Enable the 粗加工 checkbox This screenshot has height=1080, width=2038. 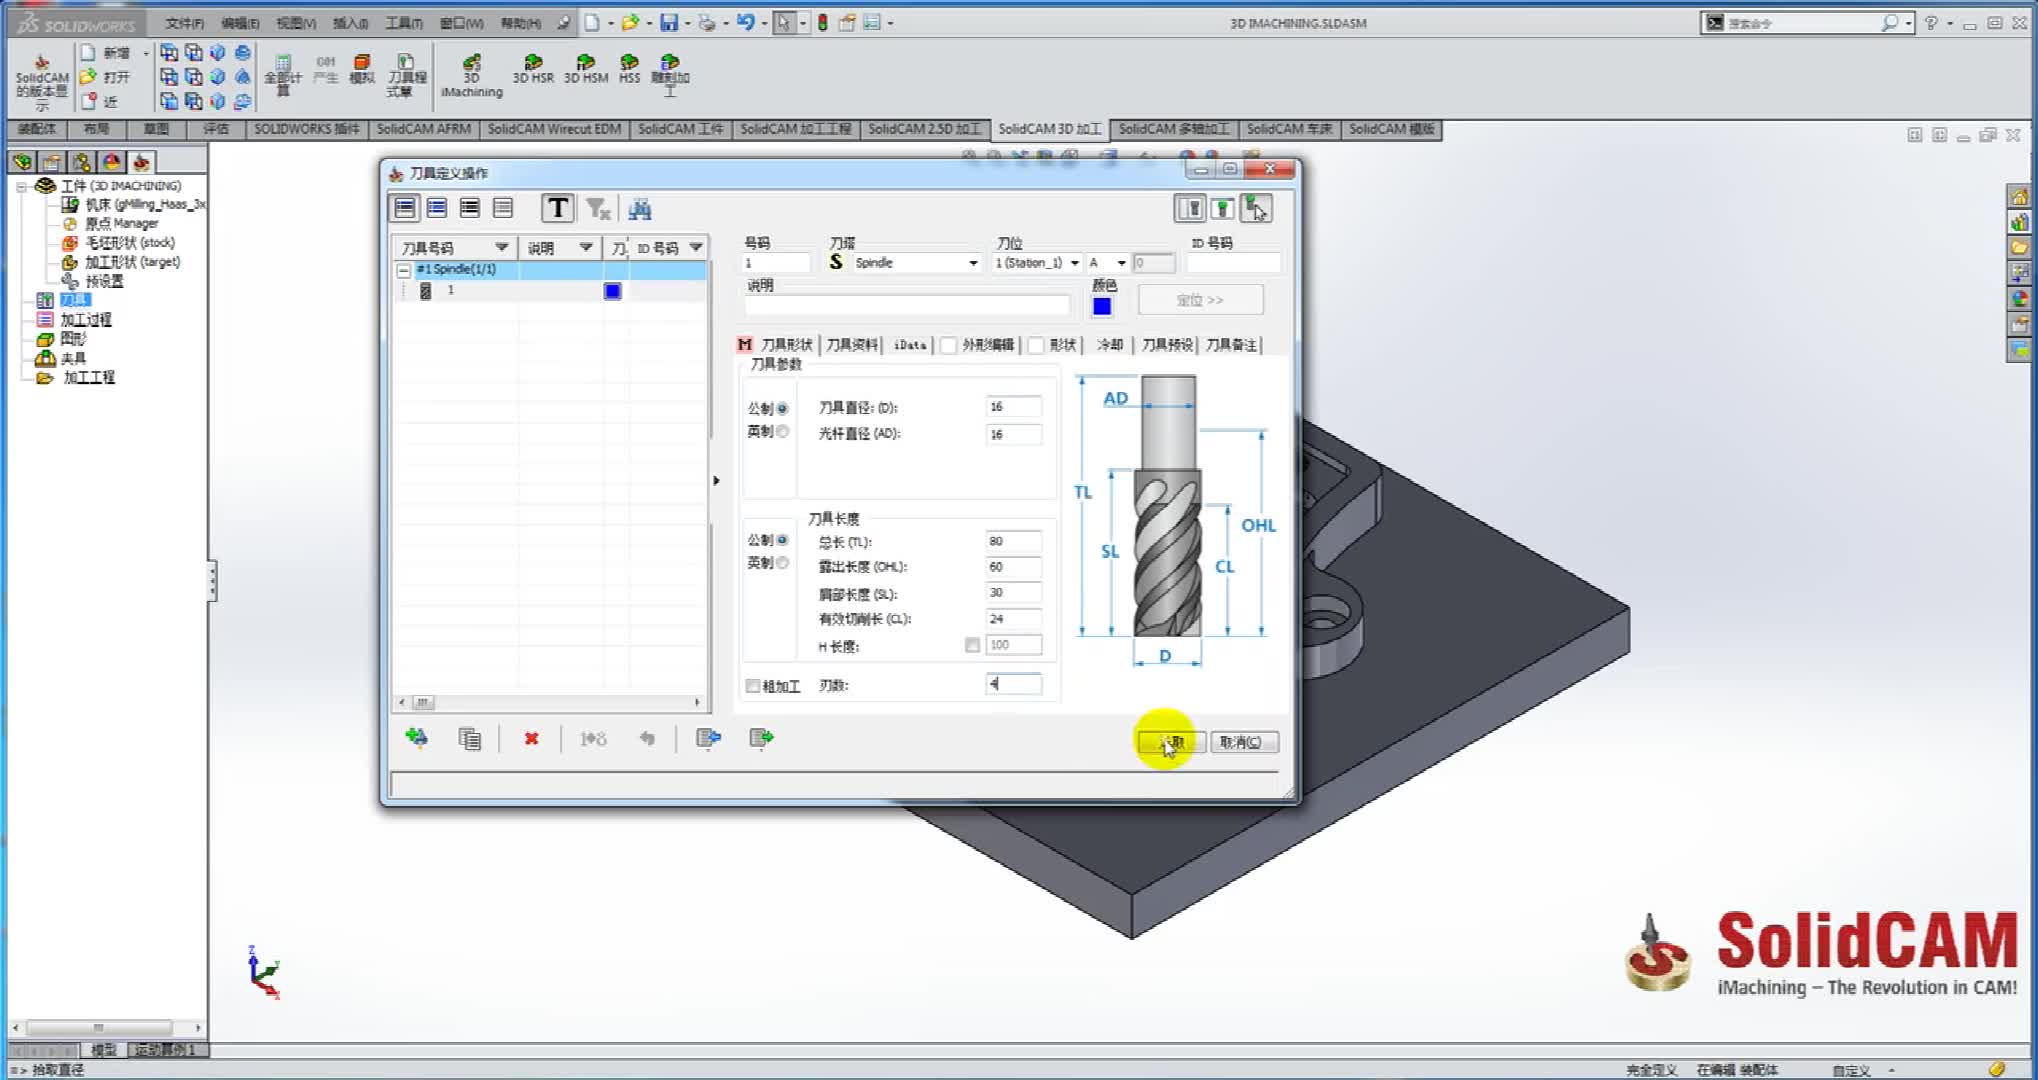(753, 685)
